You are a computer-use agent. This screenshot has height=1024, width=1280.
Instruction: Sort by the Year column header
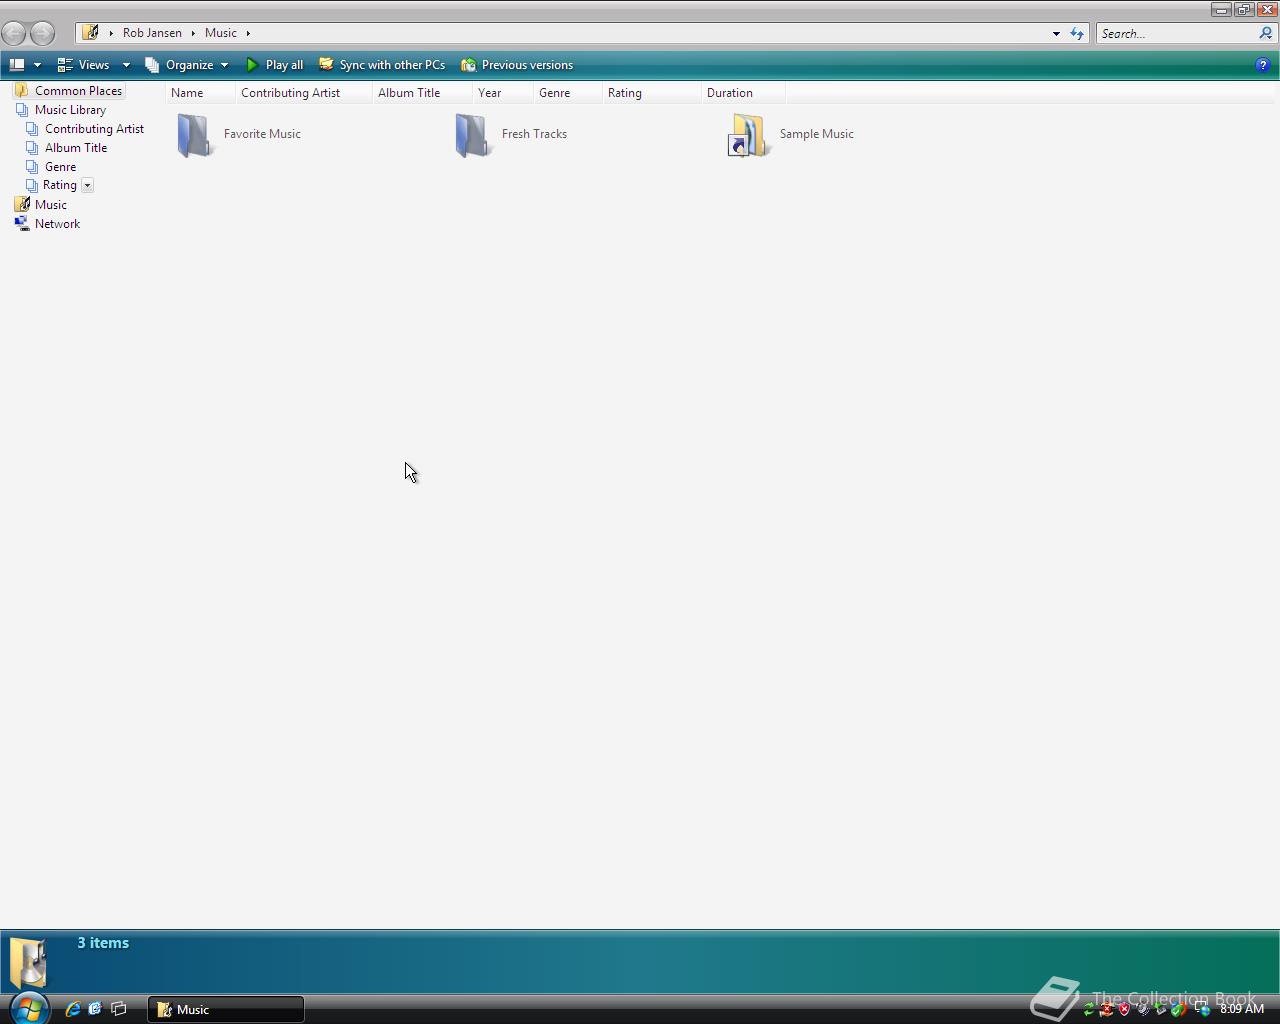pyautogui.click(x=503, y=93)
